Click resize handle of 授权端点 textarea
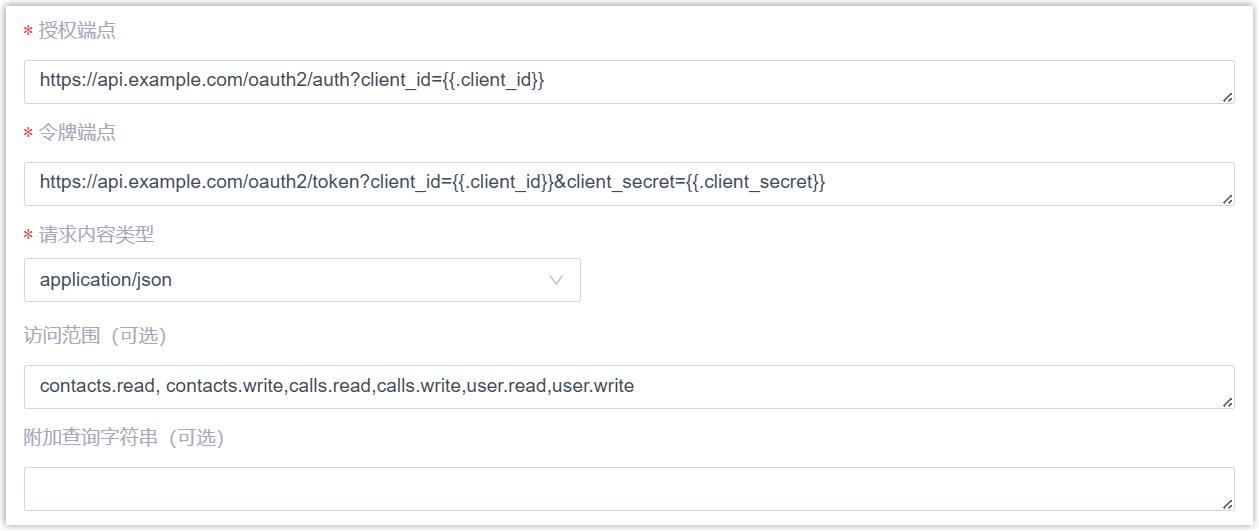 click(x=1227, y=96)
